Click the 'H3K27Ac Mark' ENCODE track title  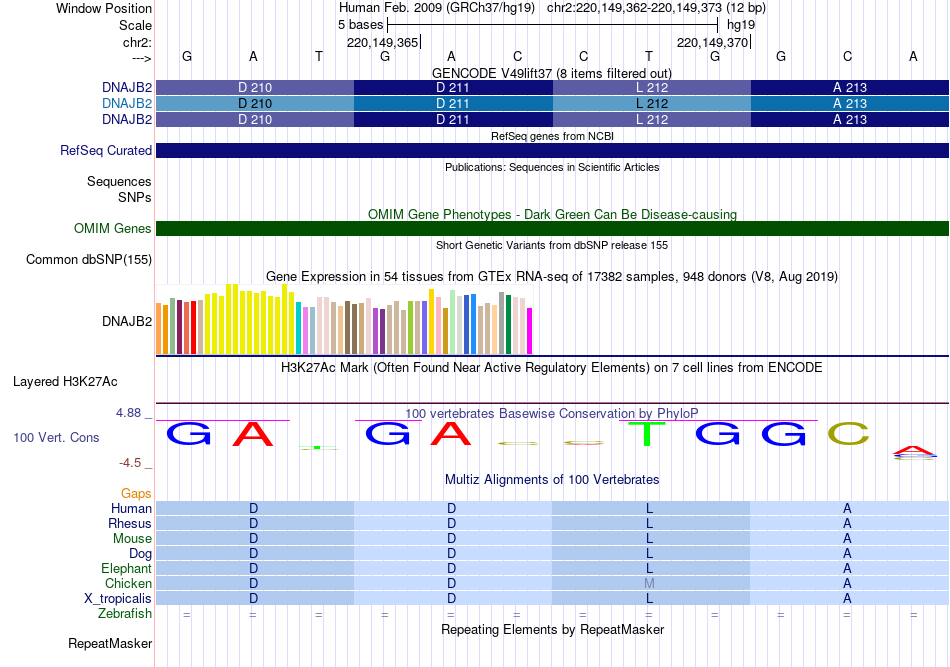click(x=552, y=368)
